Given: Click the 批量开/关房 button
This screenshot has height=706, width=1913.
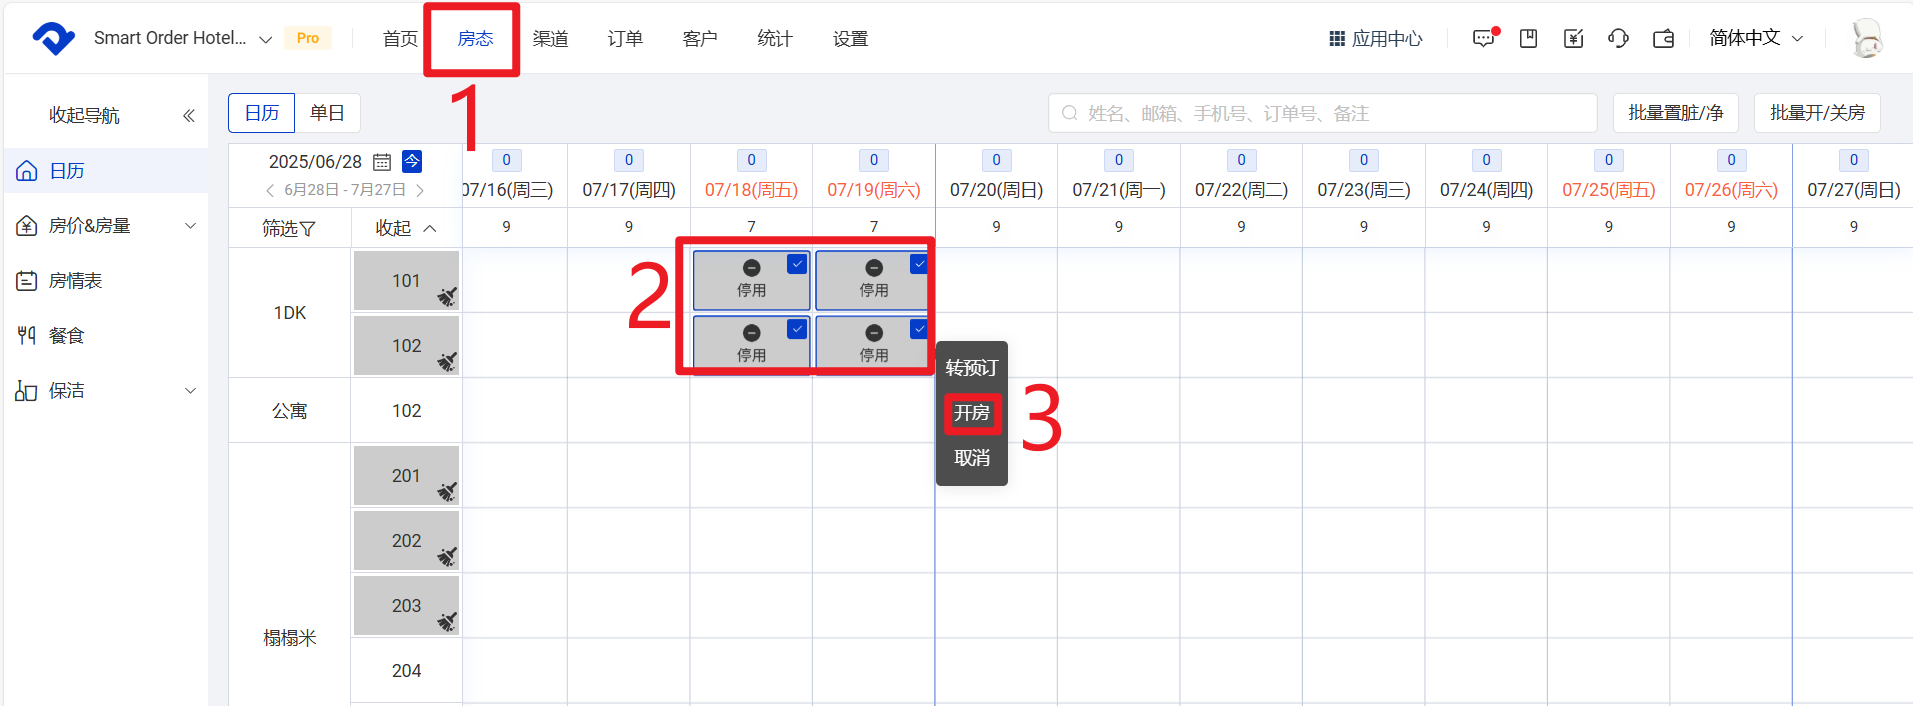Looking at the screenshot, I should (1817, 113).
